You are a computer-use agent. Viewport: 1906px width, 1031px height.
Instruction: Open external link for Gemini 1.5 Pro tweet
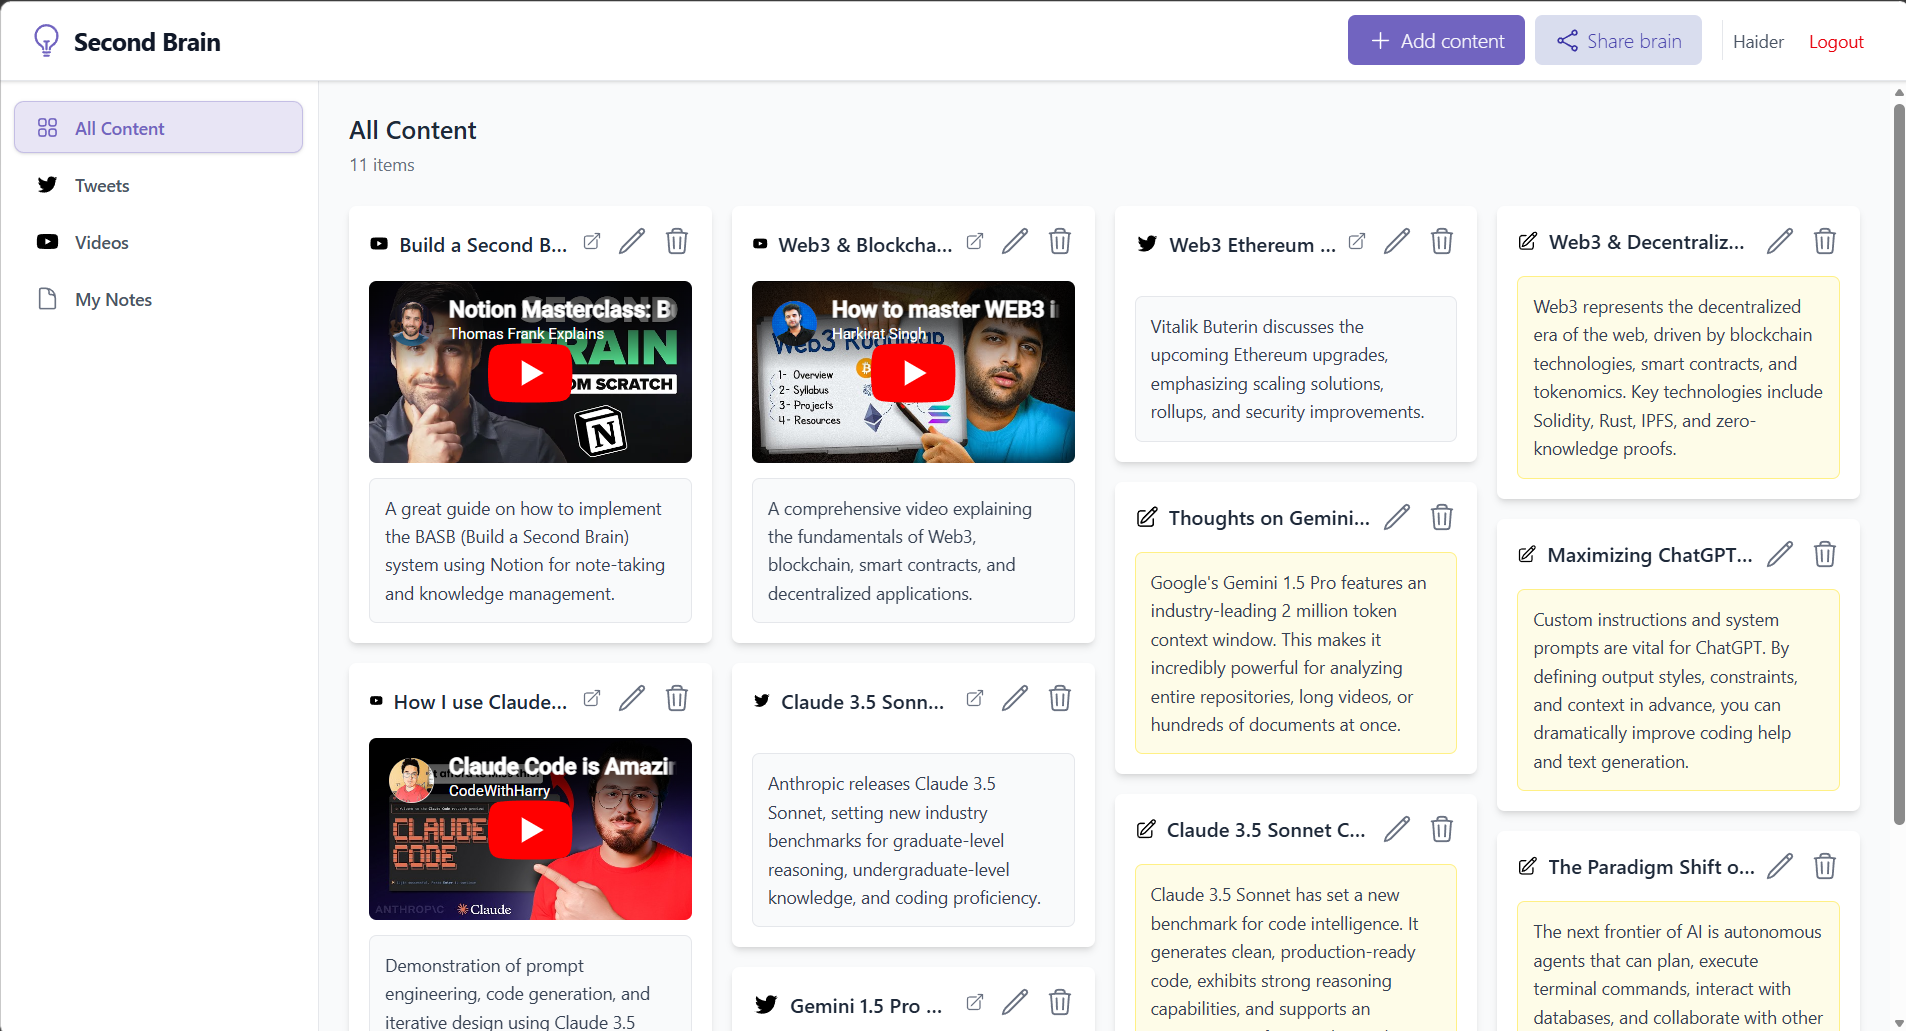[x=975, y=1002]
